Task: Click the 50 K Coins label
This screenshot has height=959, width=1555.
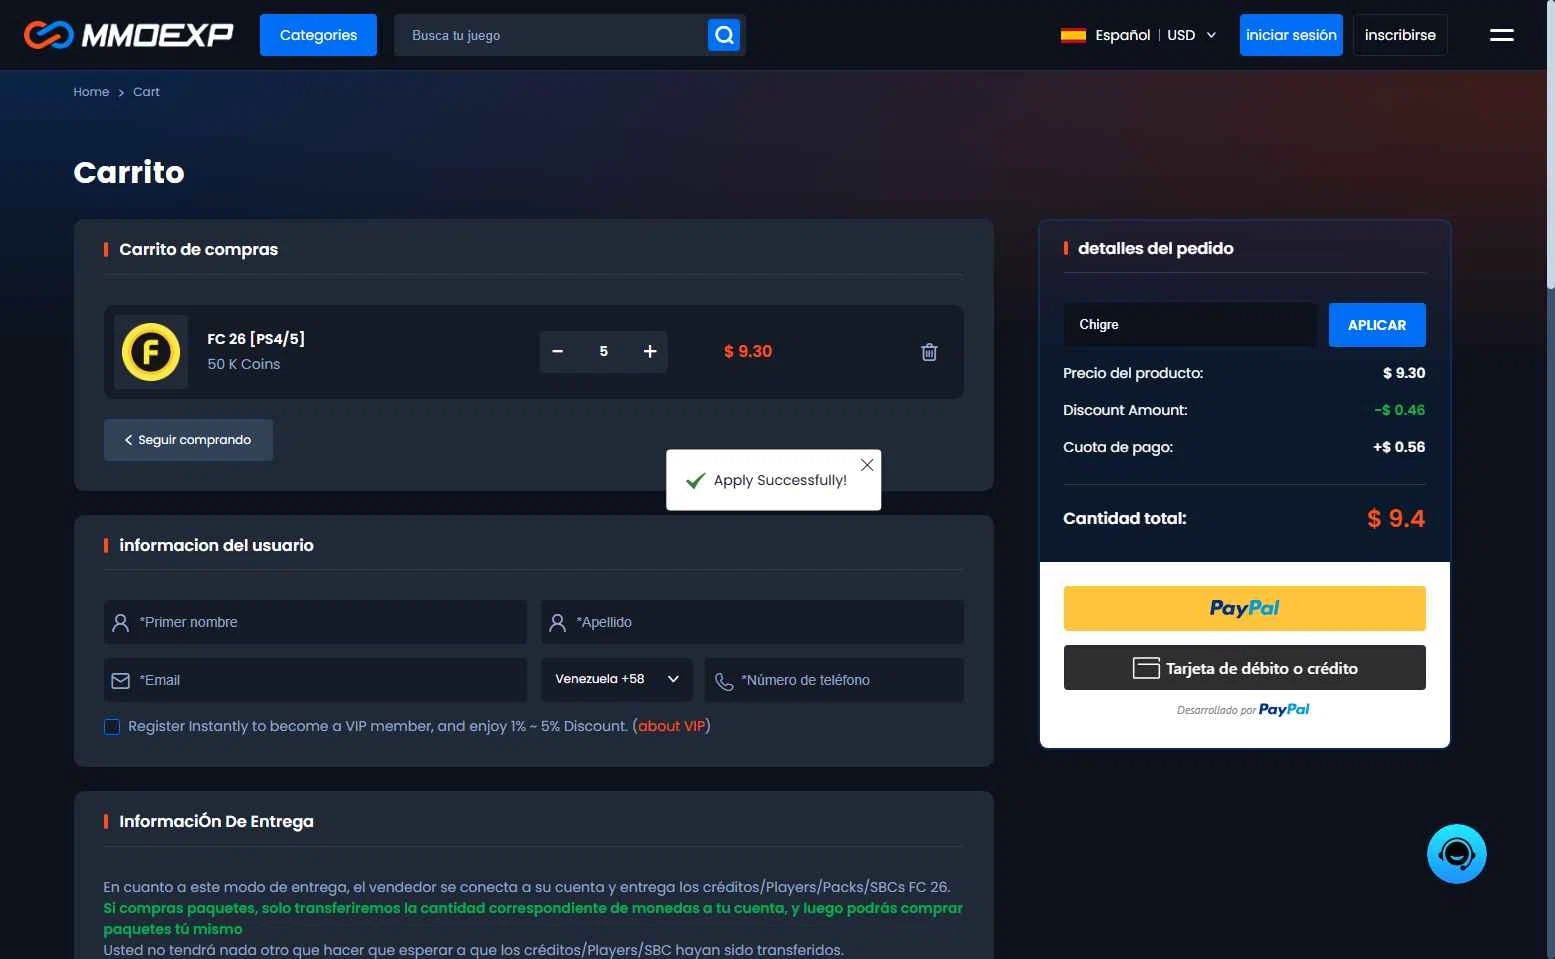Action: pos(244,364)
